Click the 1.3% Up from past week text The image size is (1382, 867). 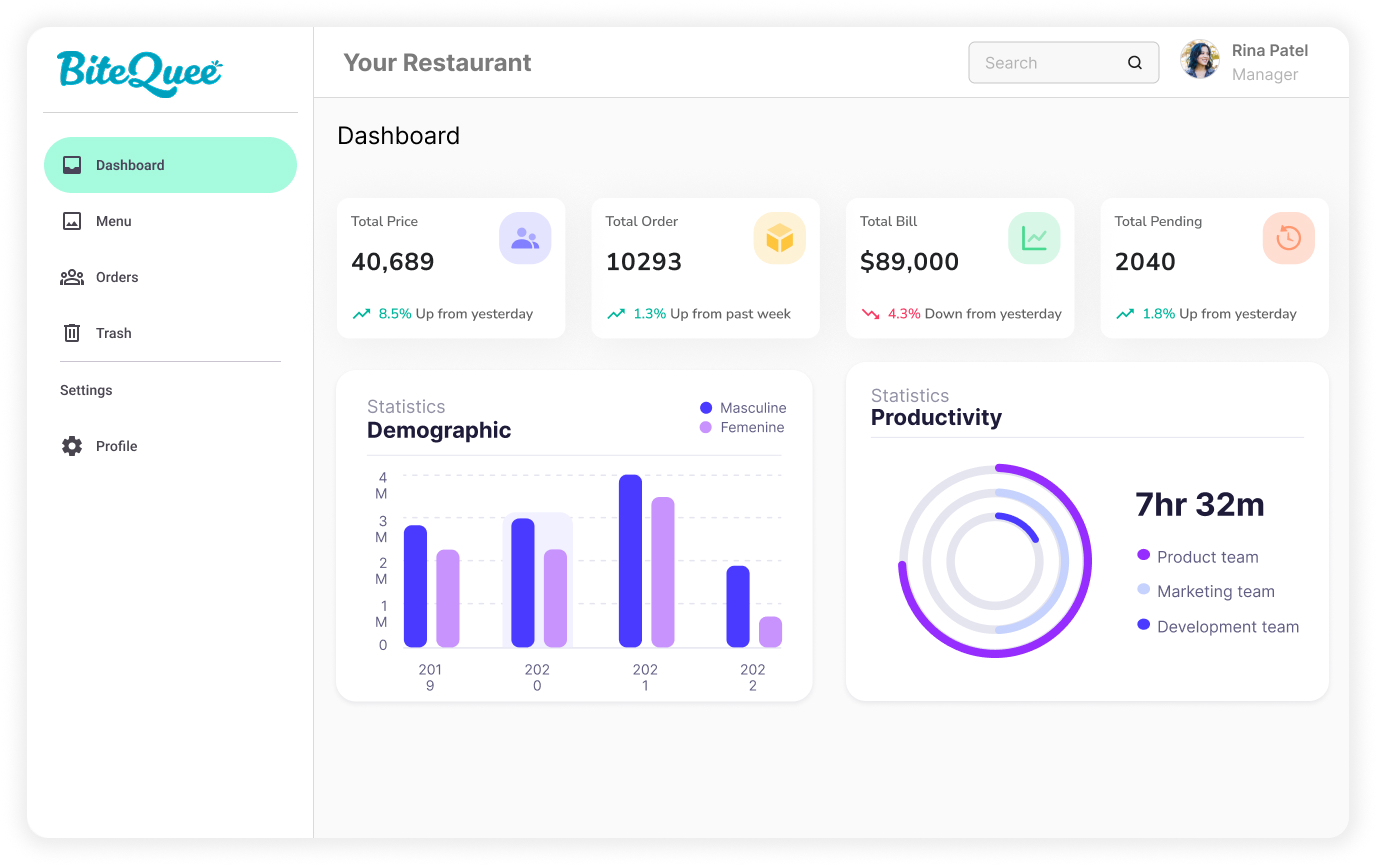712,314
